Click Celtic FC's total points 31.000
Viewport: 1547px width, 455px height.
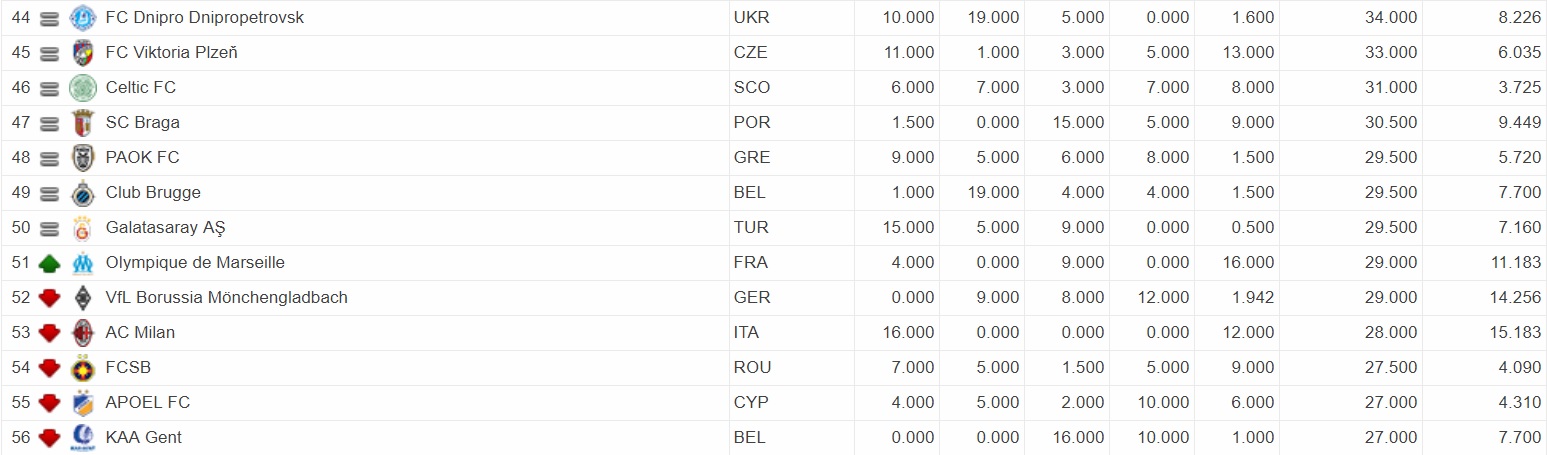point(1391,88)
